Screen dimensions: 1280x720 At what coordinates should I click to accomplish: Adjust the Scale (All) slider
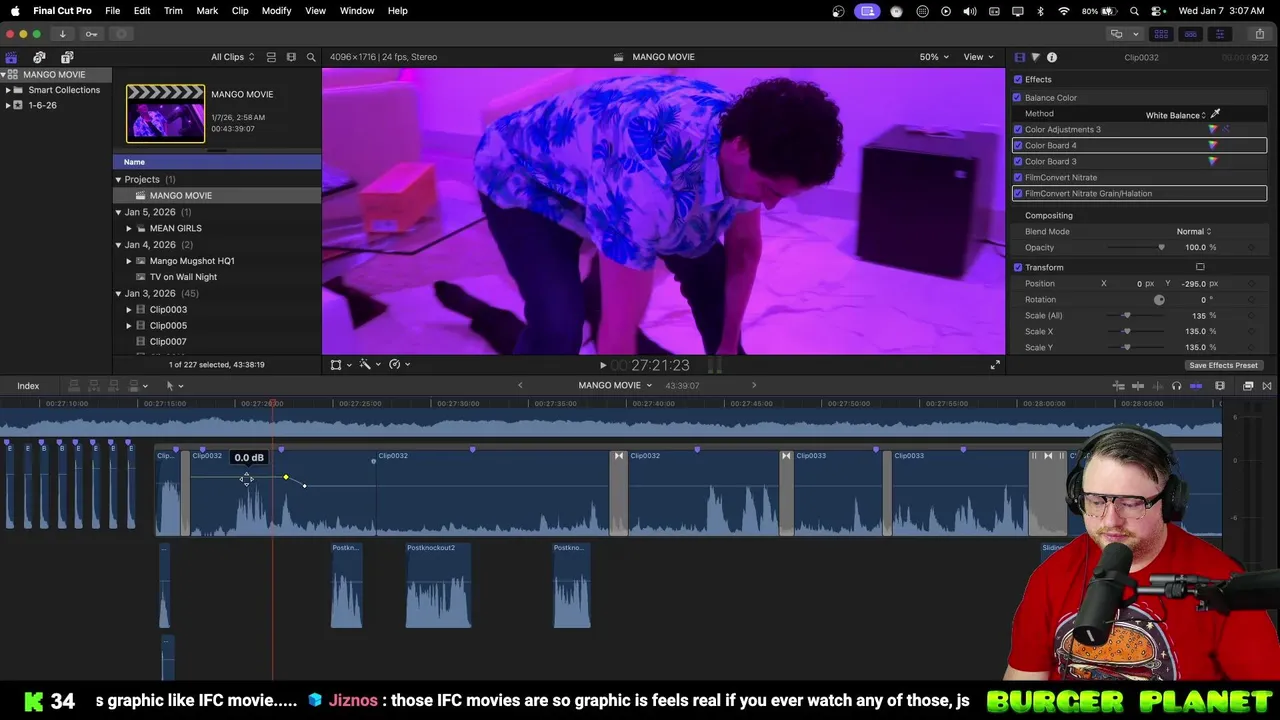click(1126, 315)
